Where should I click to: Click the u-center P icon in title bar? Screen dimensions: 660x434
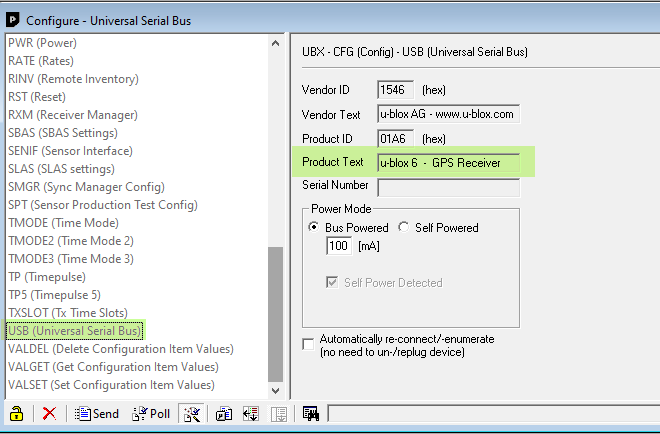(12, 19)
